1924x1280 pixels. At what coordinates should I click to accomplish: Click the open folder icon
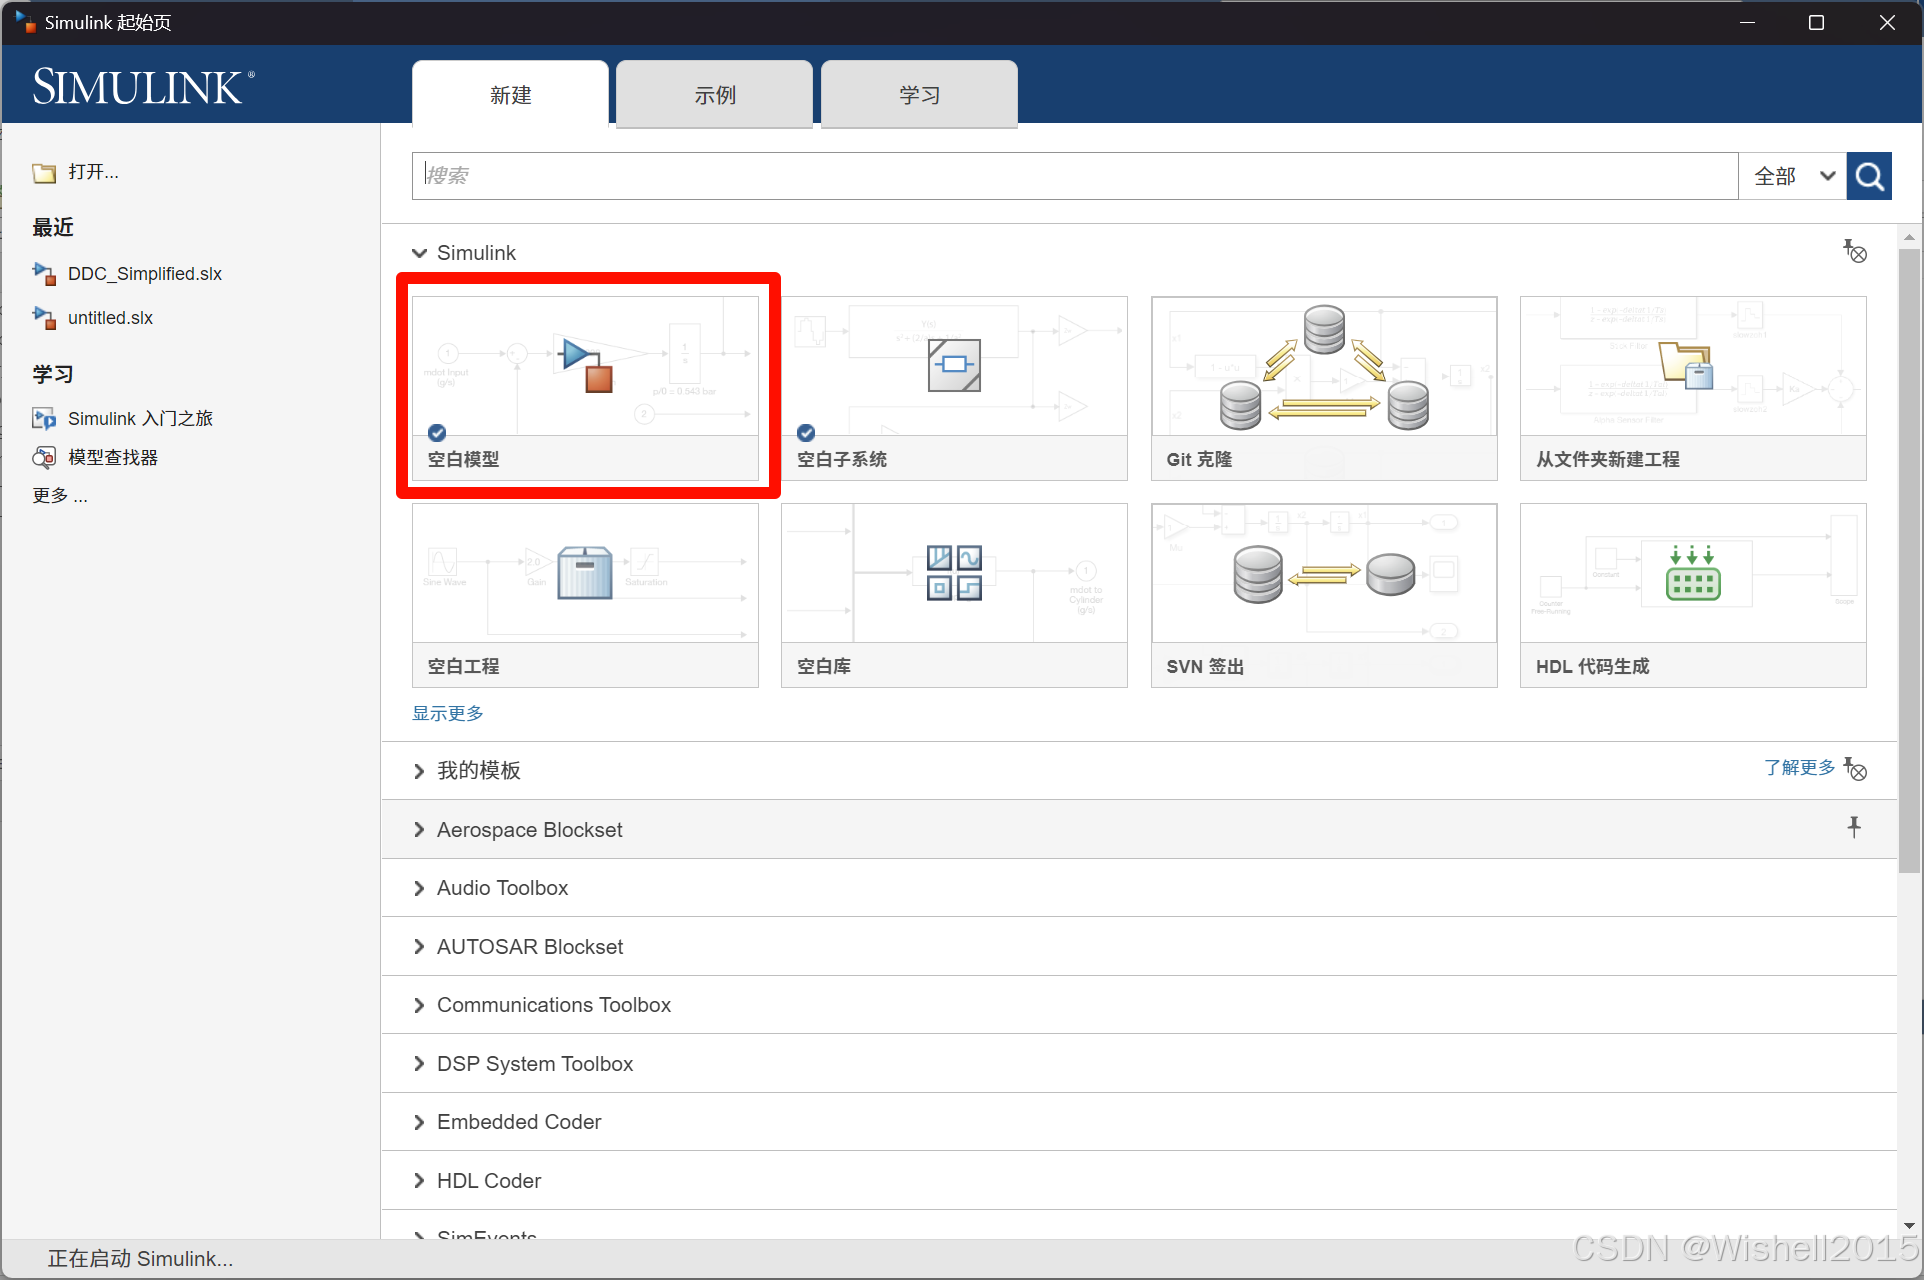click(44, 173)
